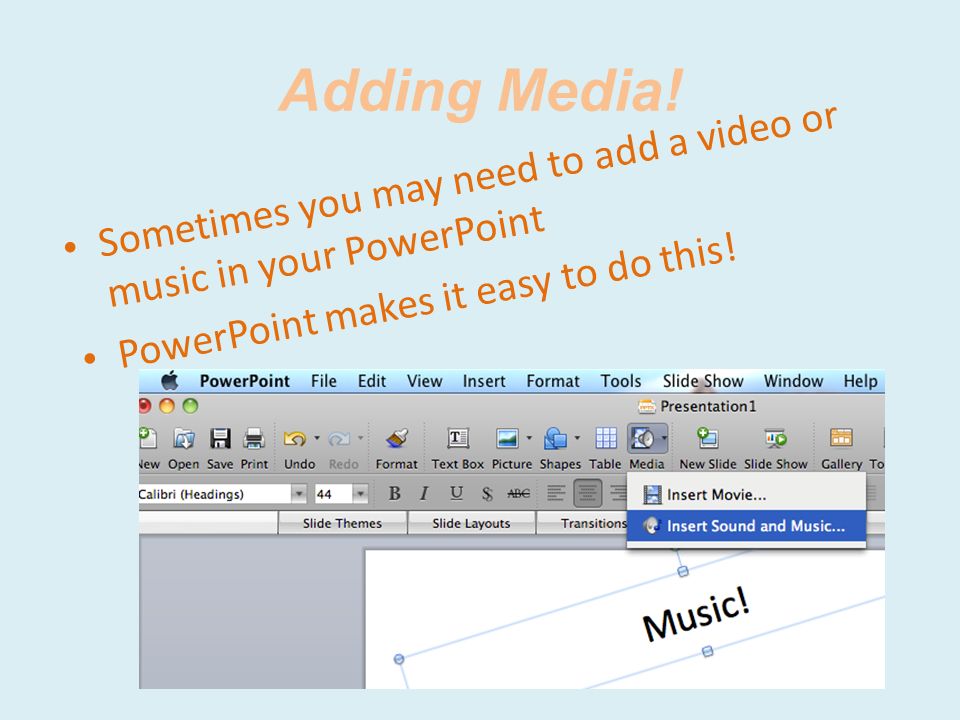
Task: Open the Undo history dropdown arrow
Action: 317,438
